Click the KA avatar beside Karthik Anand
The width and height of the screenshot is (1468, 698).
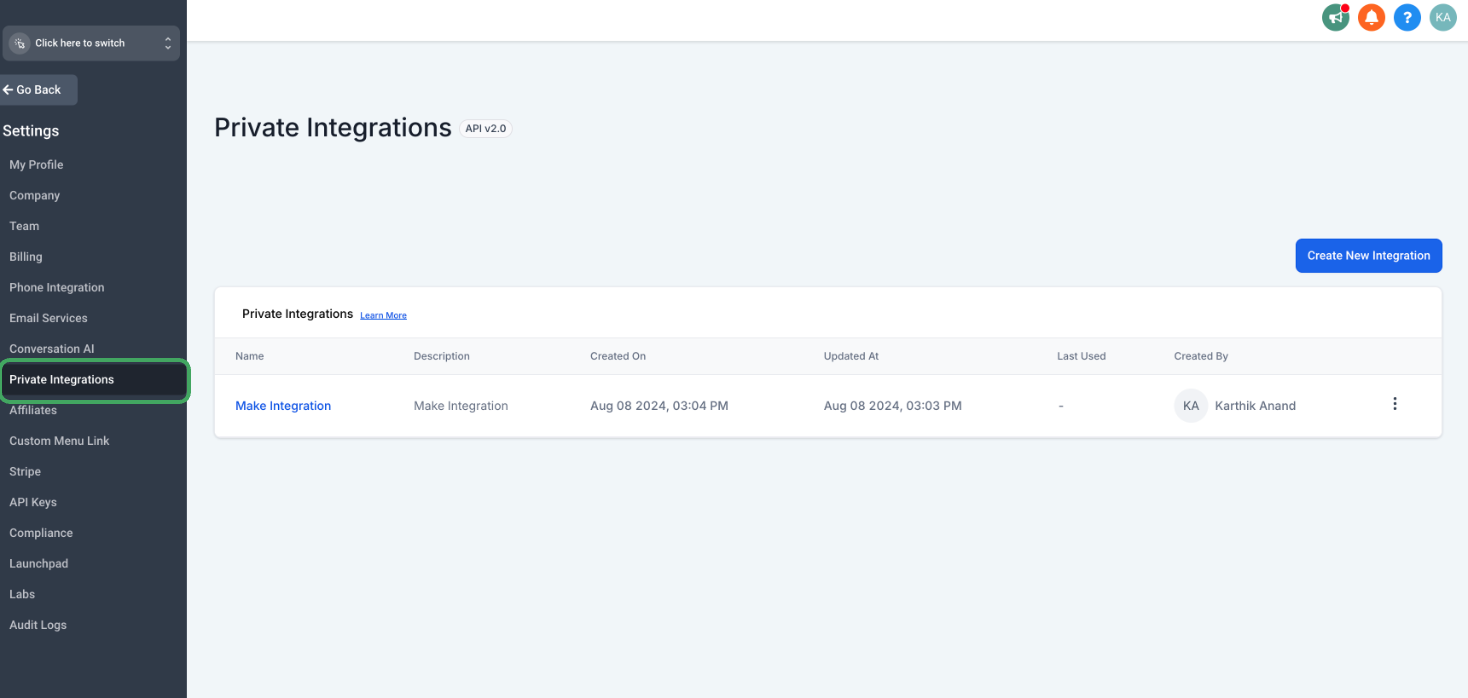point(1191,406)
